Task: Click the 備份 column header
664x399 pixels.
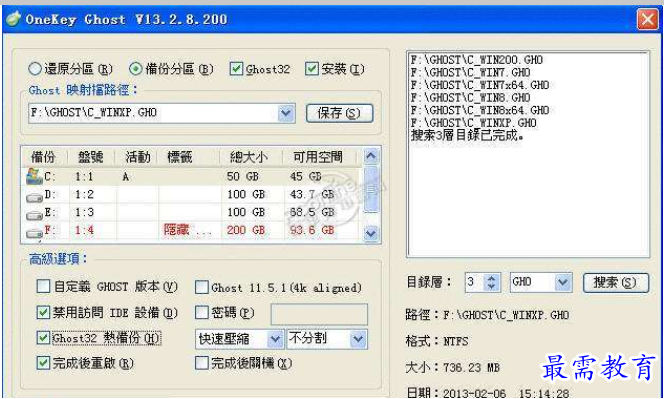Action: (x=44, y=157)
